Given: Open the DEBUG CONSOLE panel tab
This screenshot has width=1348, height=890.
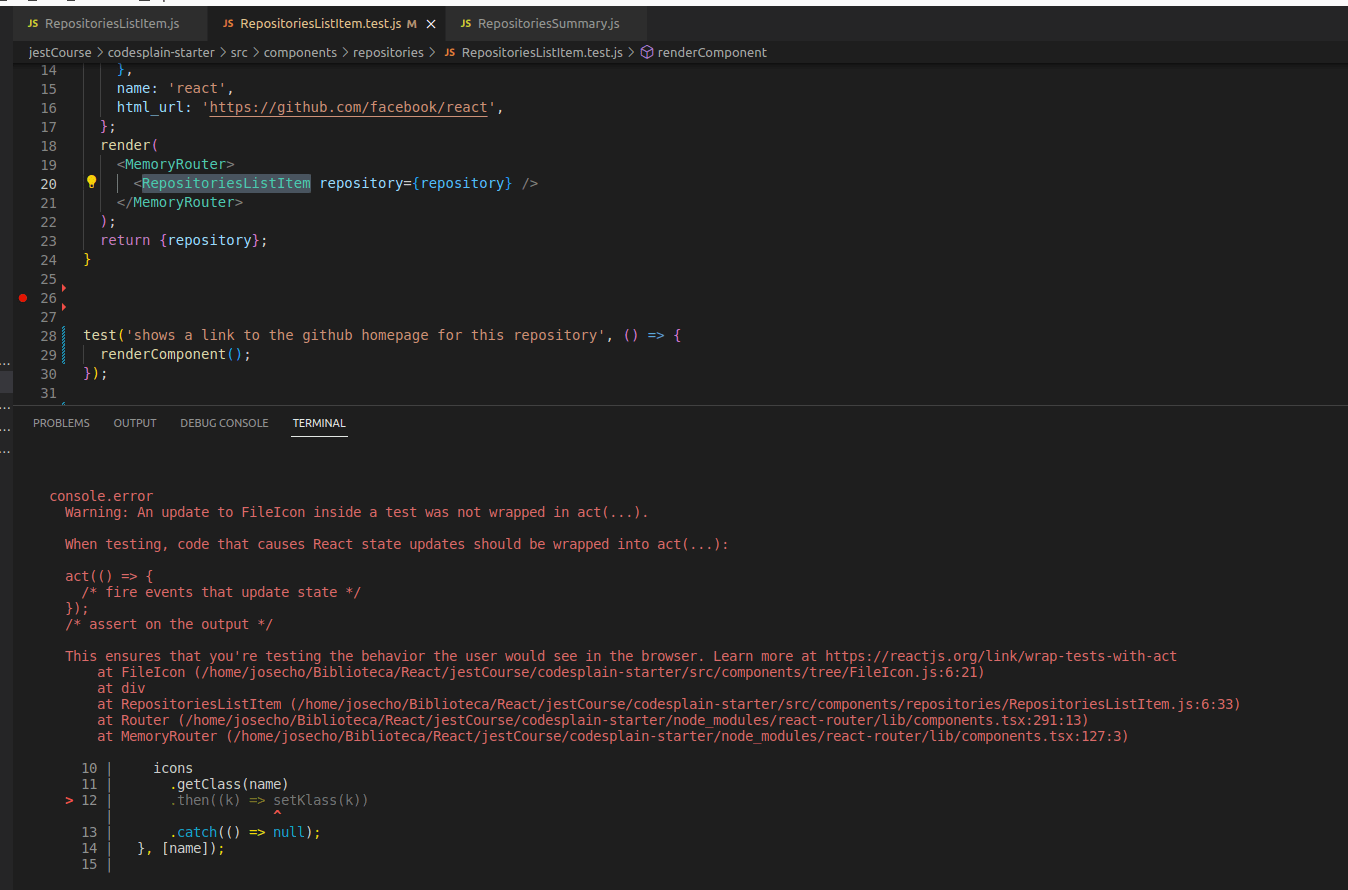Looking at the screenshot, I should pyautogui.click(x=224, y=423).
